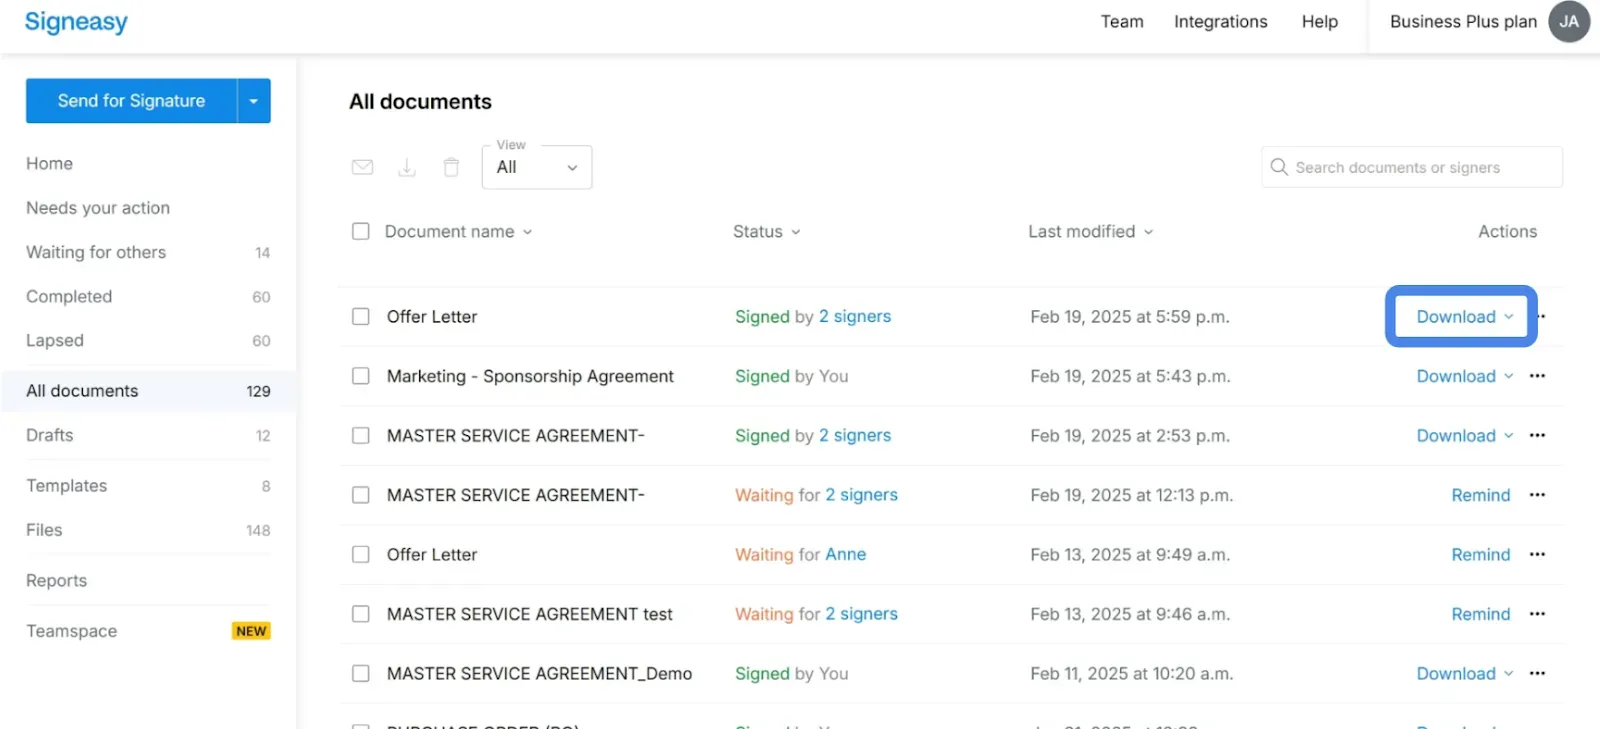The width and height of the screenshot is (1600, 729).
Task: Click Anne signer link
Action: [846, 554]
